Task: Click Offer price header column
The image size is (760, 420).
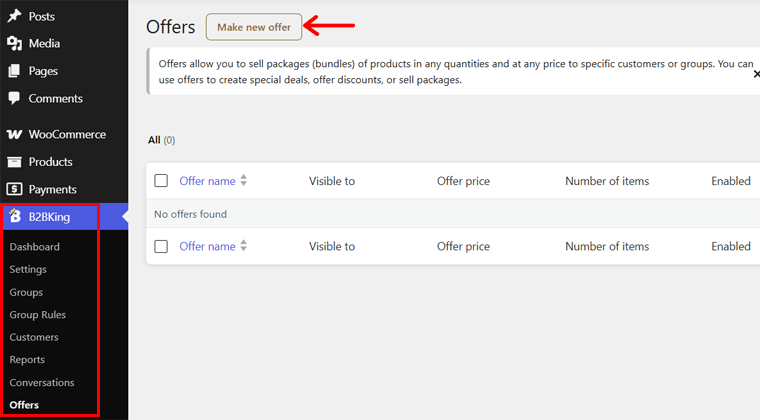Action: (x=463, y=181)
